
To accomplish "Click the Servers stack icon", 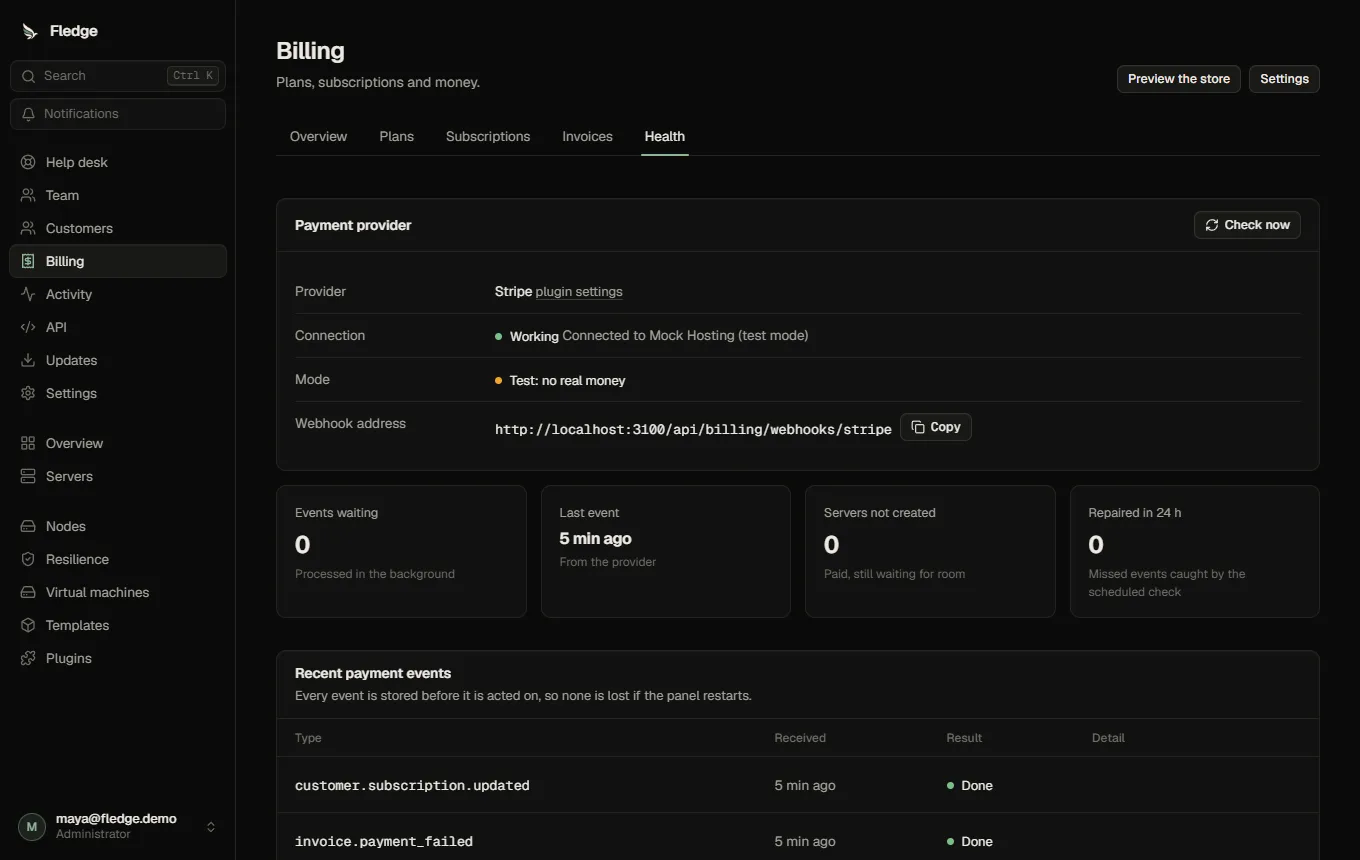I will (x=28, y=476).
